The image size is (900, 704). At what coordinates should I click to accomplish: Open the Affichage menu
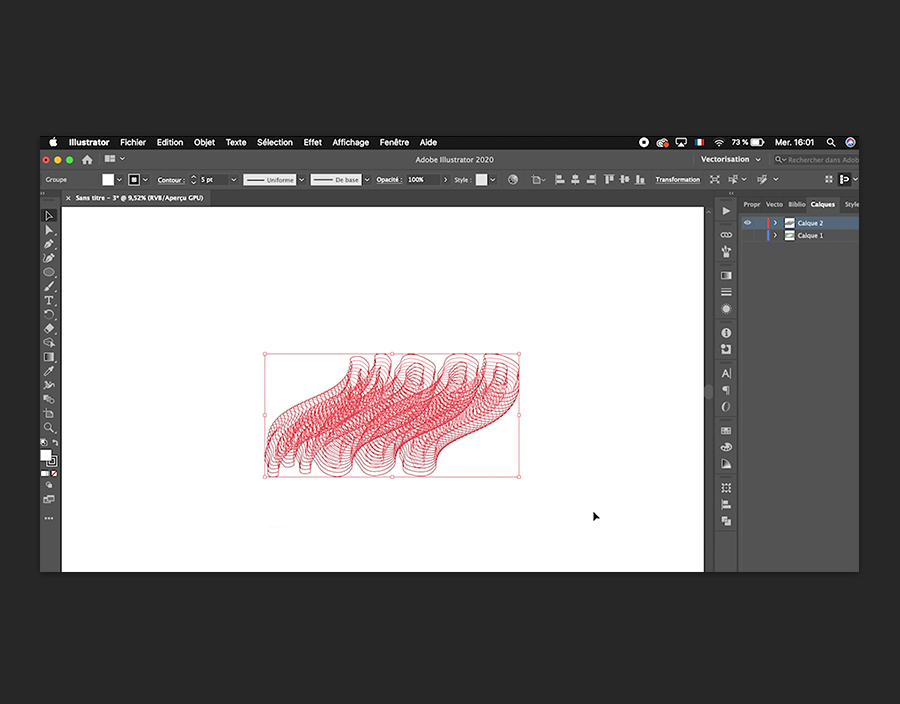coord(351,142)
